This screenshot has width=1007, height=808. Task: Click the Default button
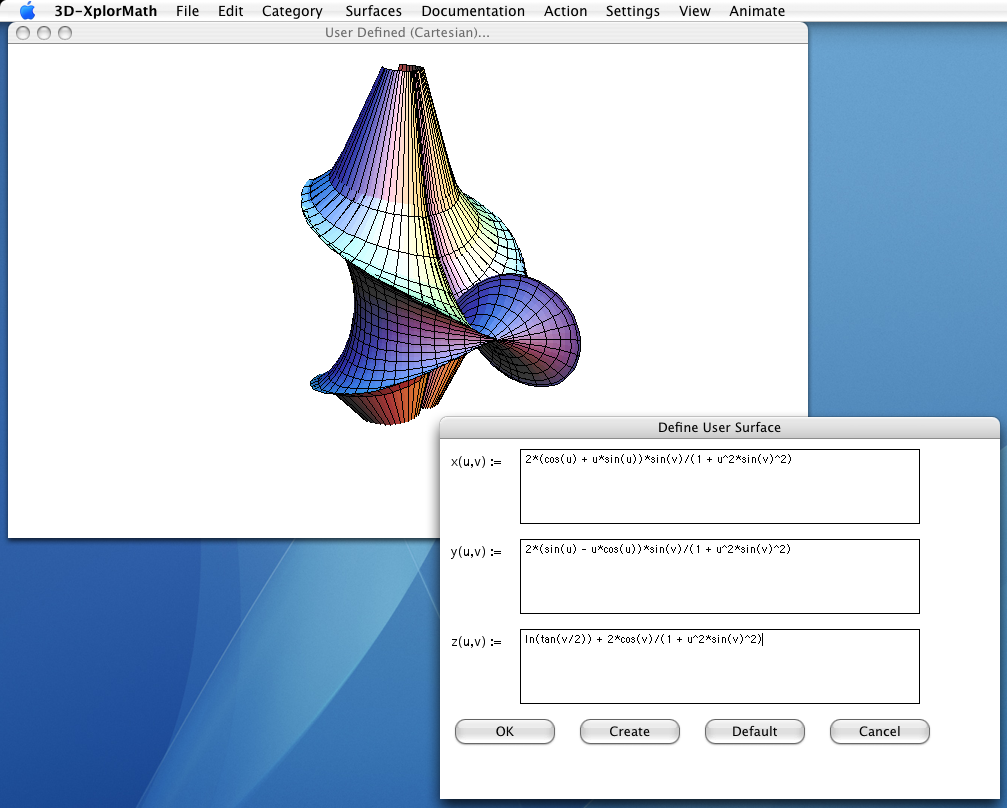755,732
